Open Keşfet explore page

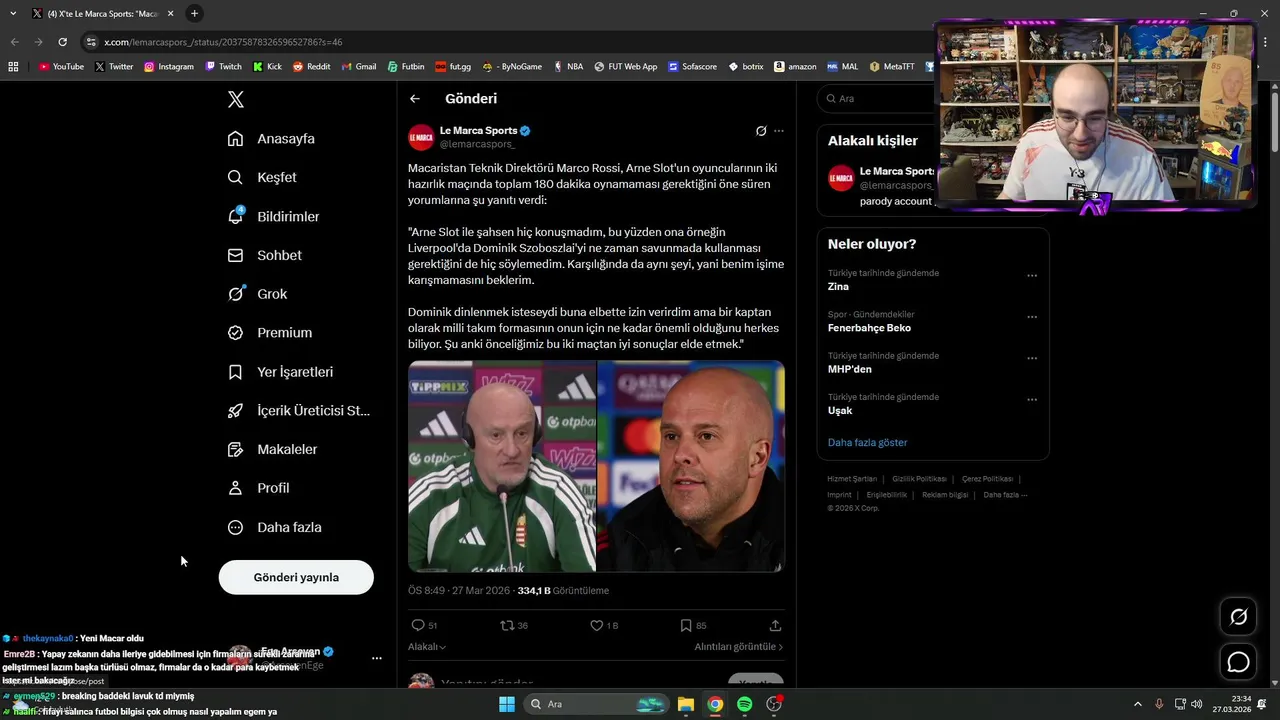tap(262, 177)
